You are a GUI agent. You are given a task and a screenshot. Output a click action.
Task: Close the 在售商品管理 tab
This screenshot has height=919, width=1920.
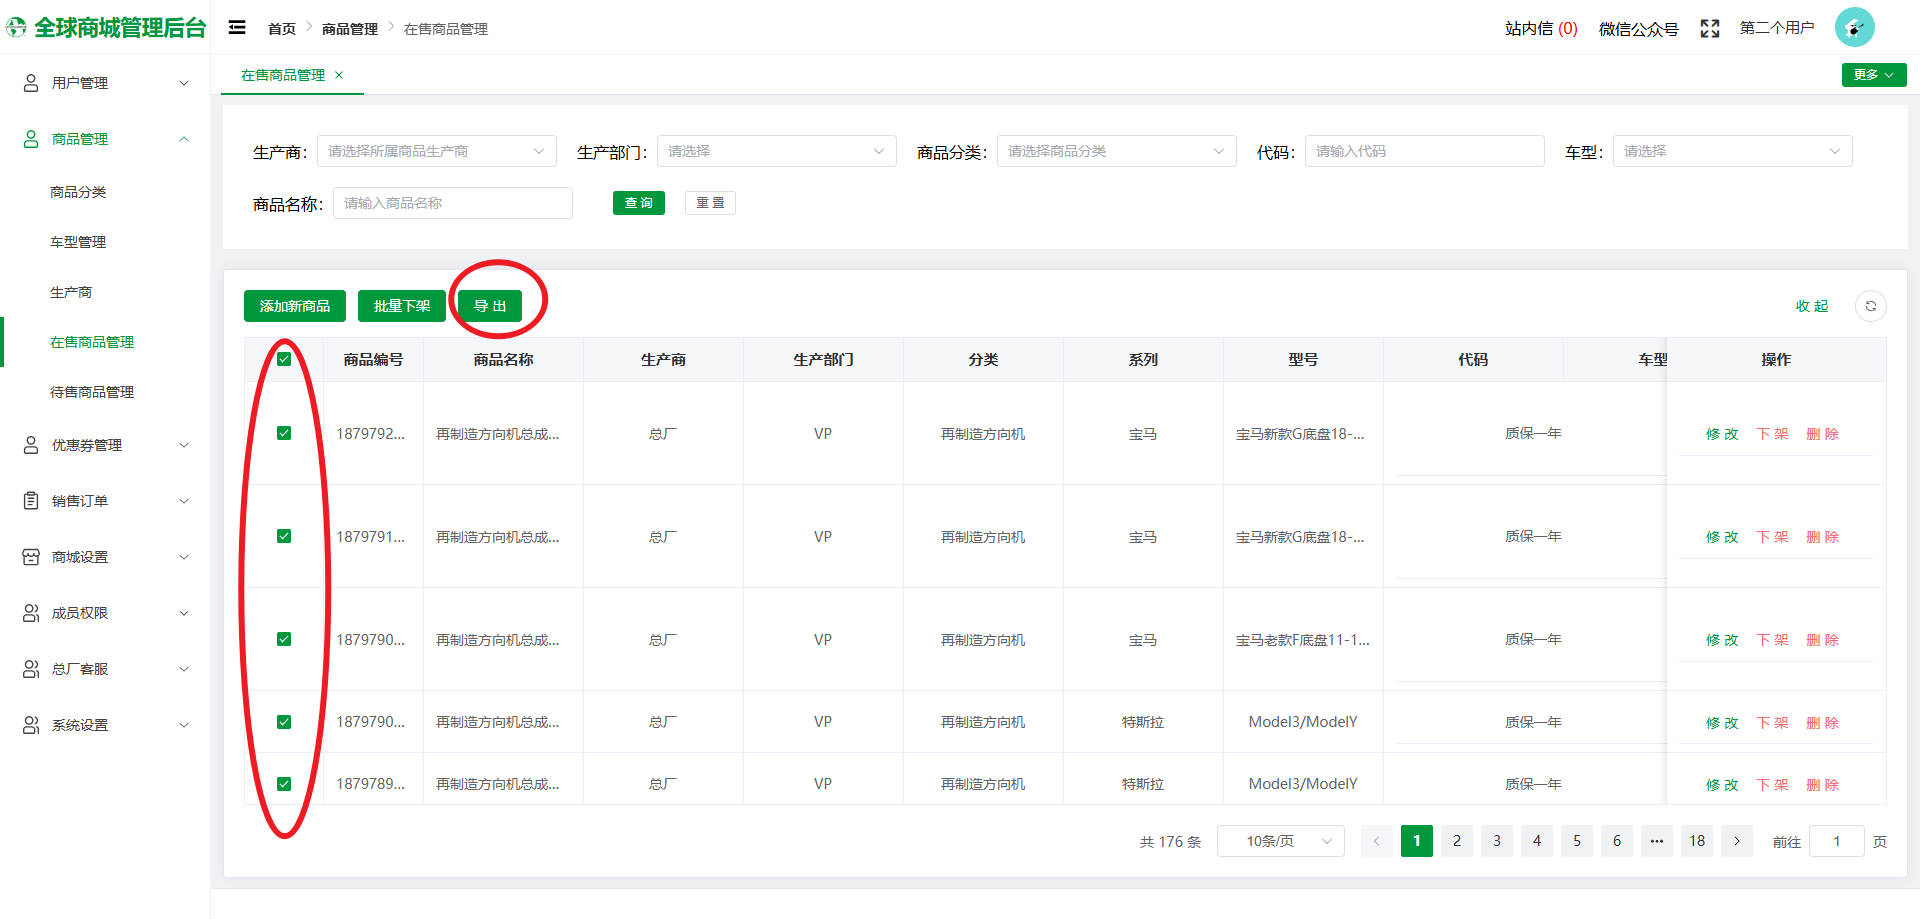[339, 75]
